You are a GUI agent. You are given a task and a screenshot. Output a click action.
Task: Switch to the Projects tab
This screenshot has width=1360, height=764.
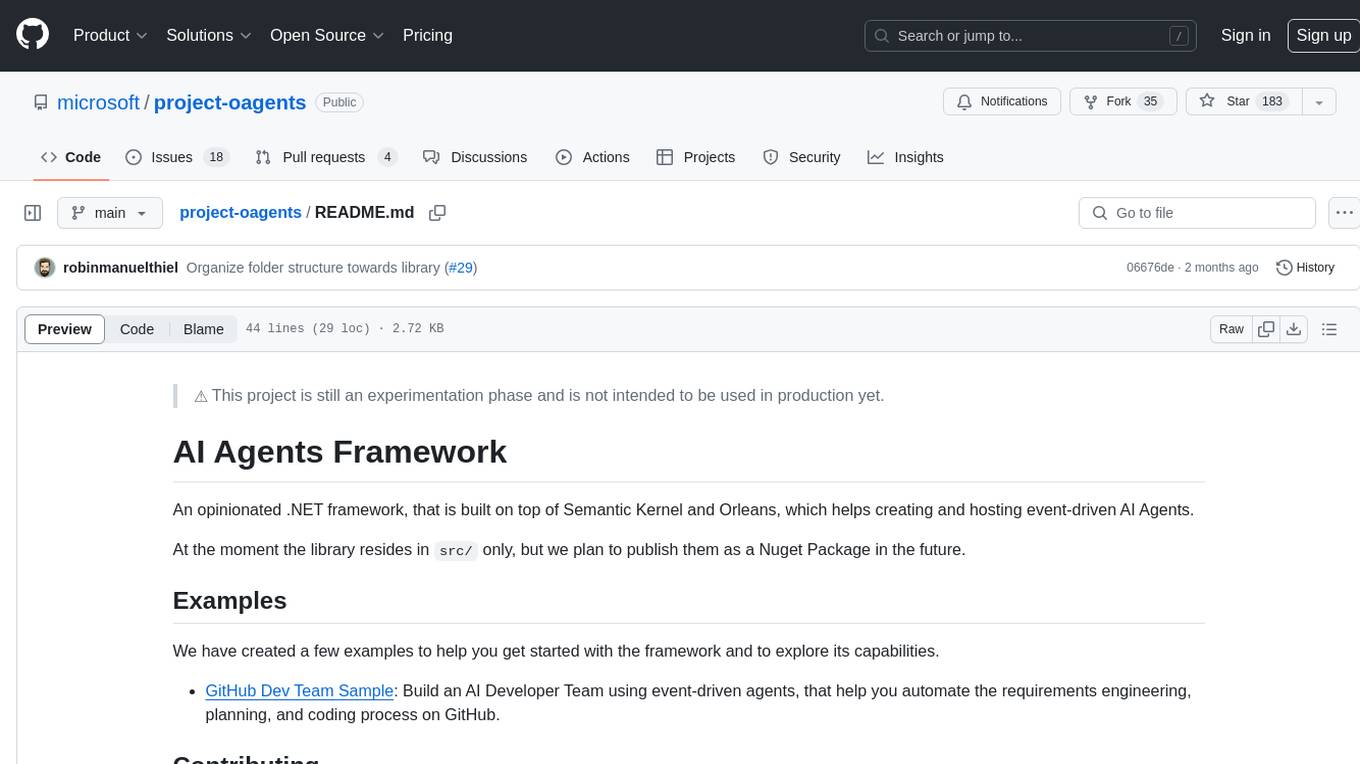(696, 157)
